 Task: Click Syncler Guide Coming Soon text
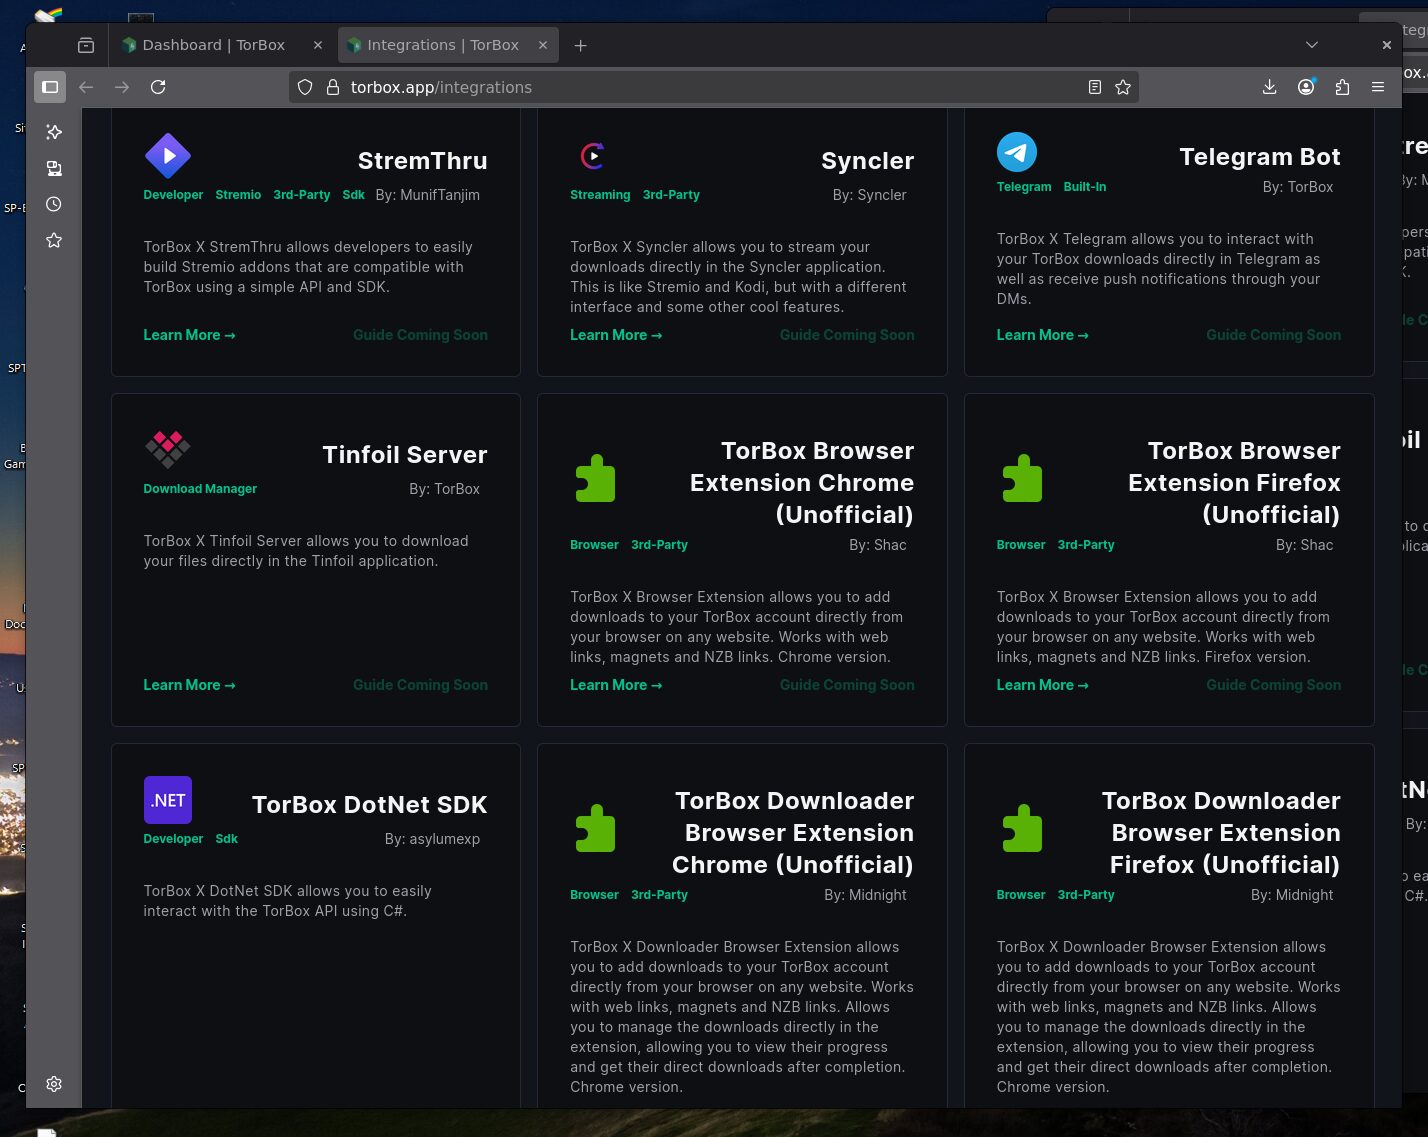tap(847, 335)
